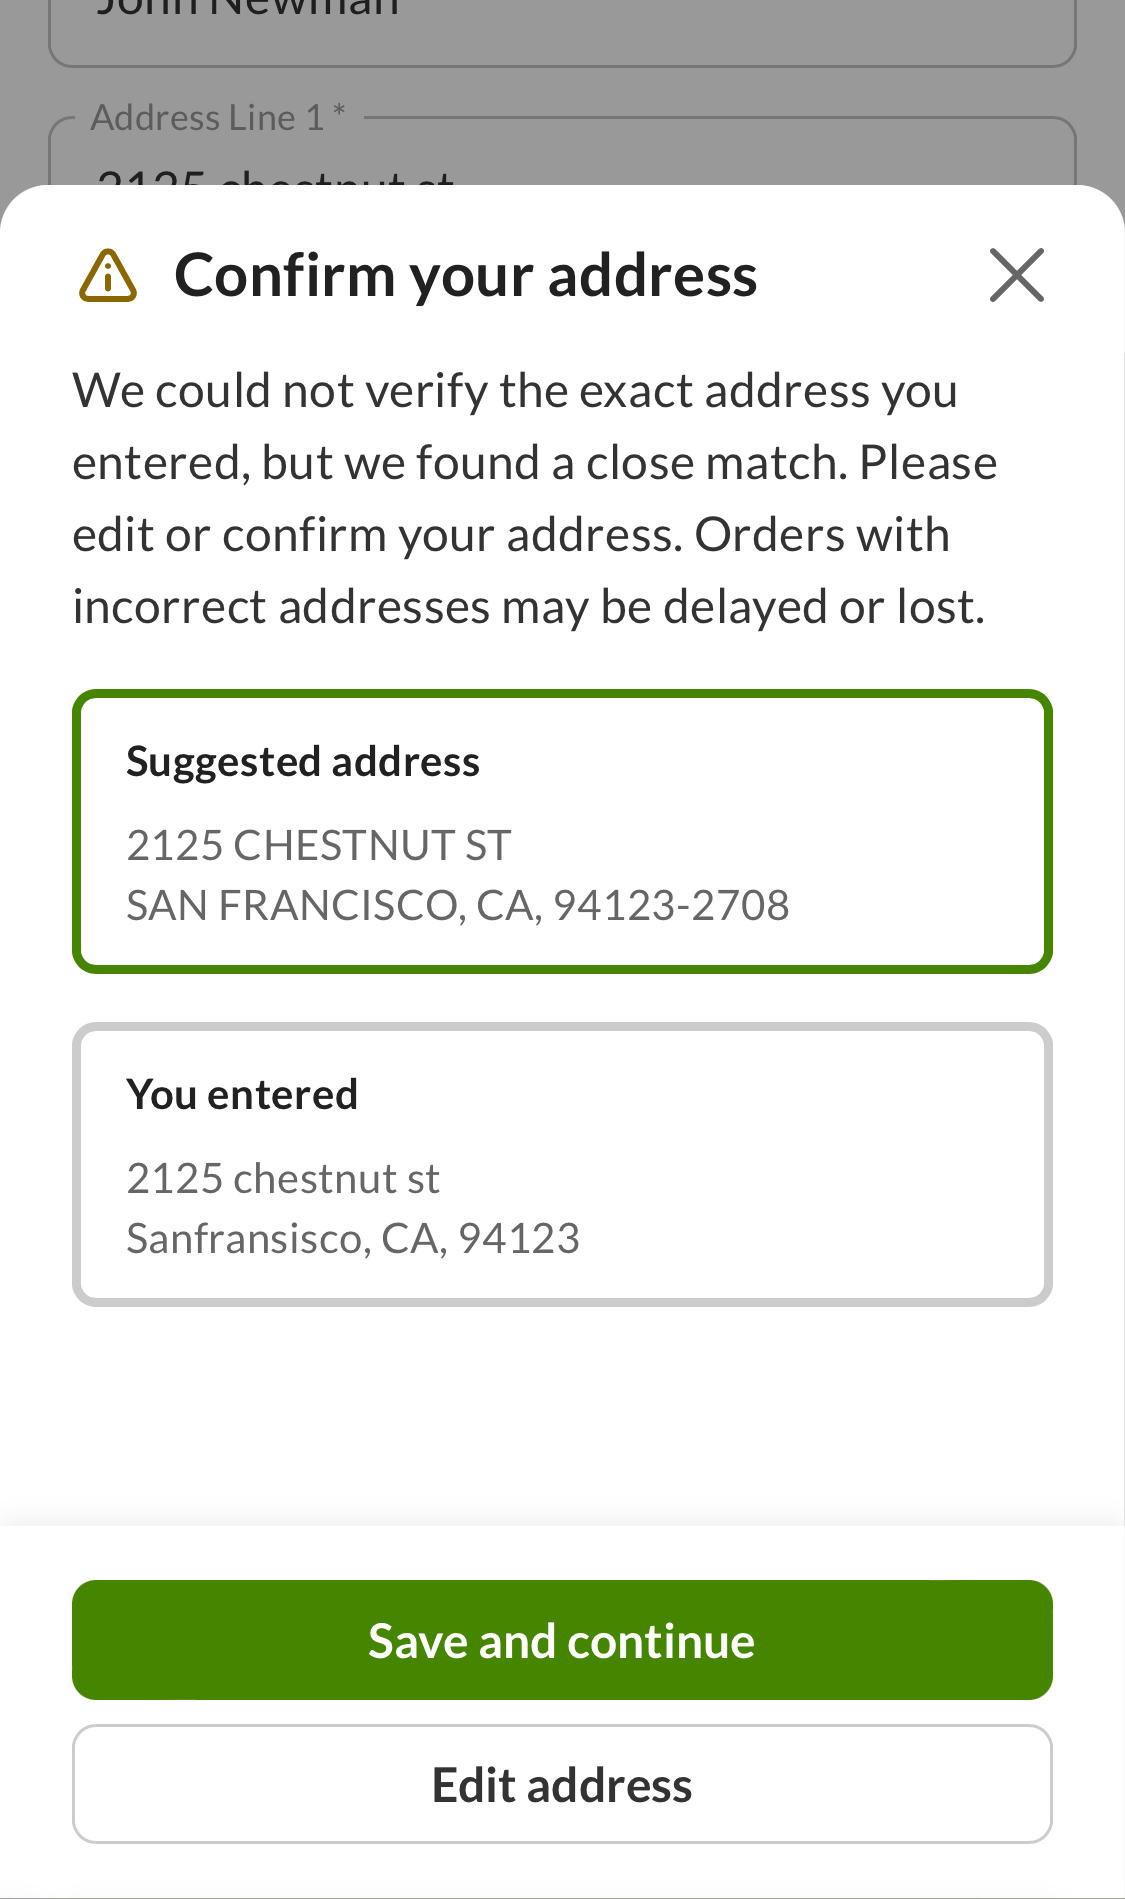
Task: Tap the Confirm your address title
Action: [466, 274]
